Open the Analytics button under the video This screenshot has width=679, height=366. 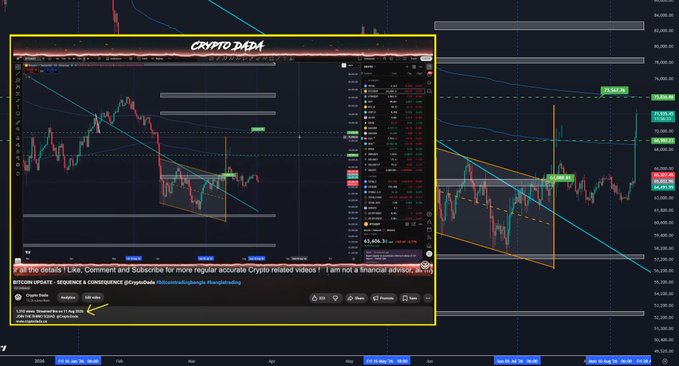click(68, 298)
